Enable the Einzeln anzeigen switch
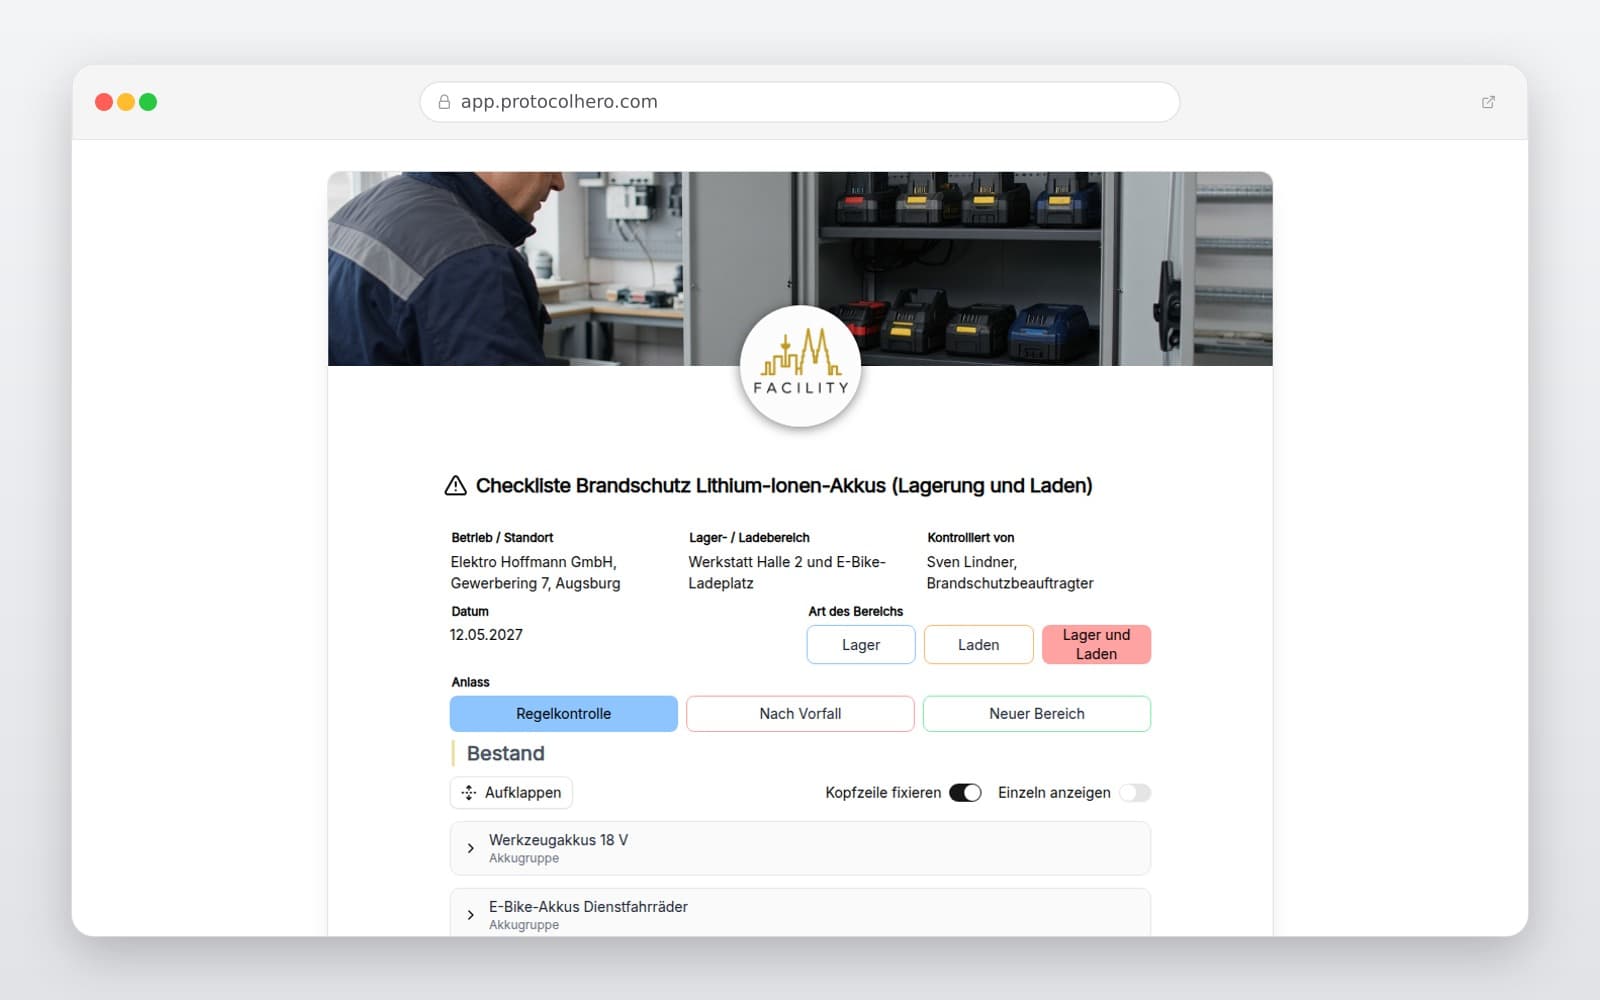The height and width of the screenshot is (1000, 1600). point(1135,793)
